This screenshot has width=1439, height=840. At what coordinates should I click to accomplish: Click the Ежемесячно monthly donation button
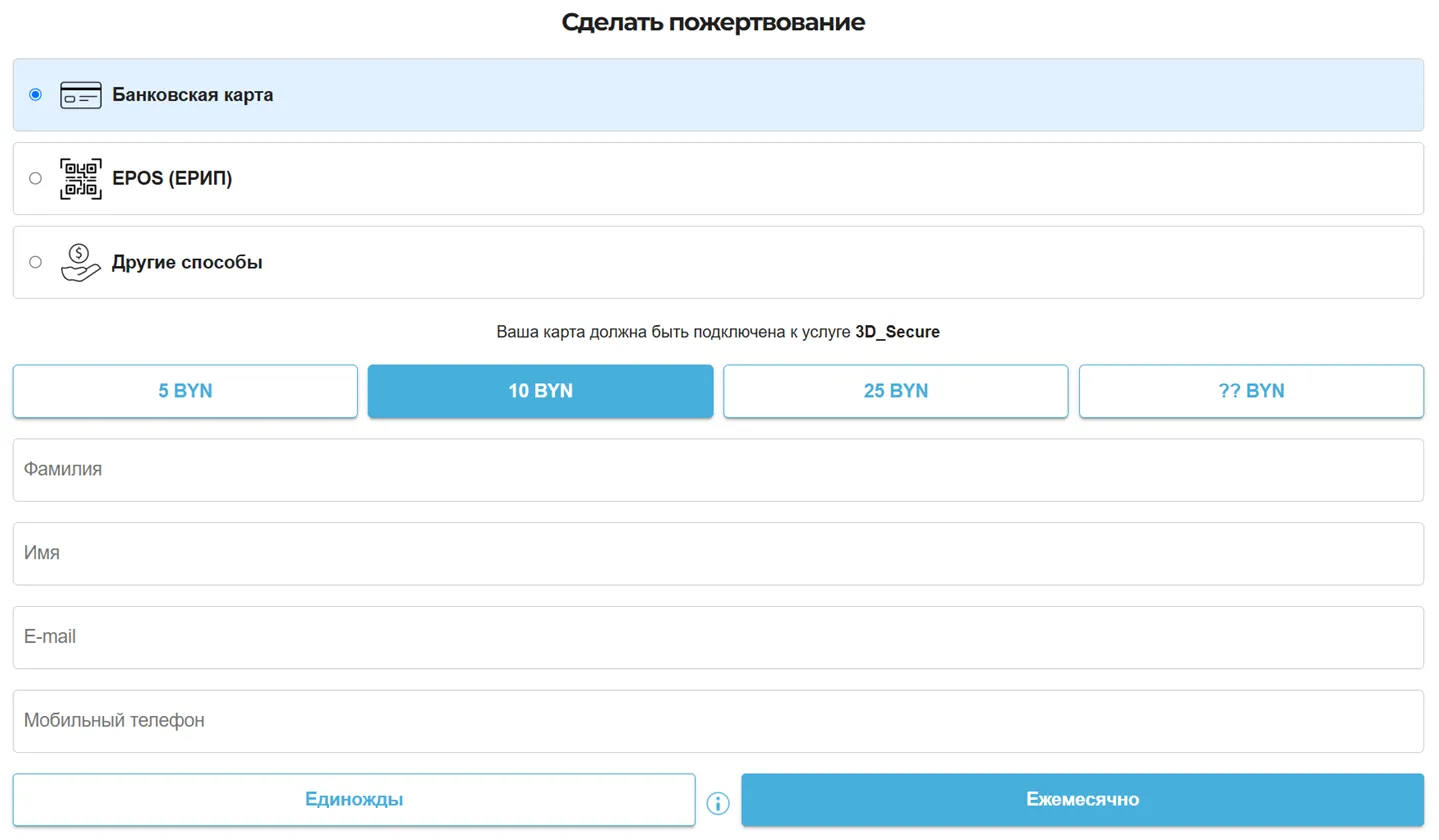[x=1081, y=799]
